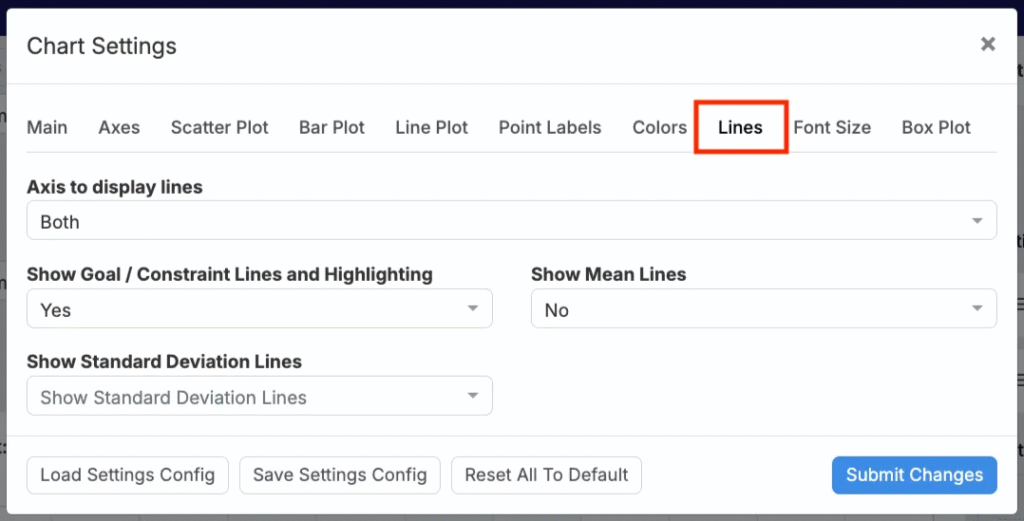The image size is (1024, 521).
Task: Open the Colors tab
Action: pyautogui.click(x=659, y=127)
